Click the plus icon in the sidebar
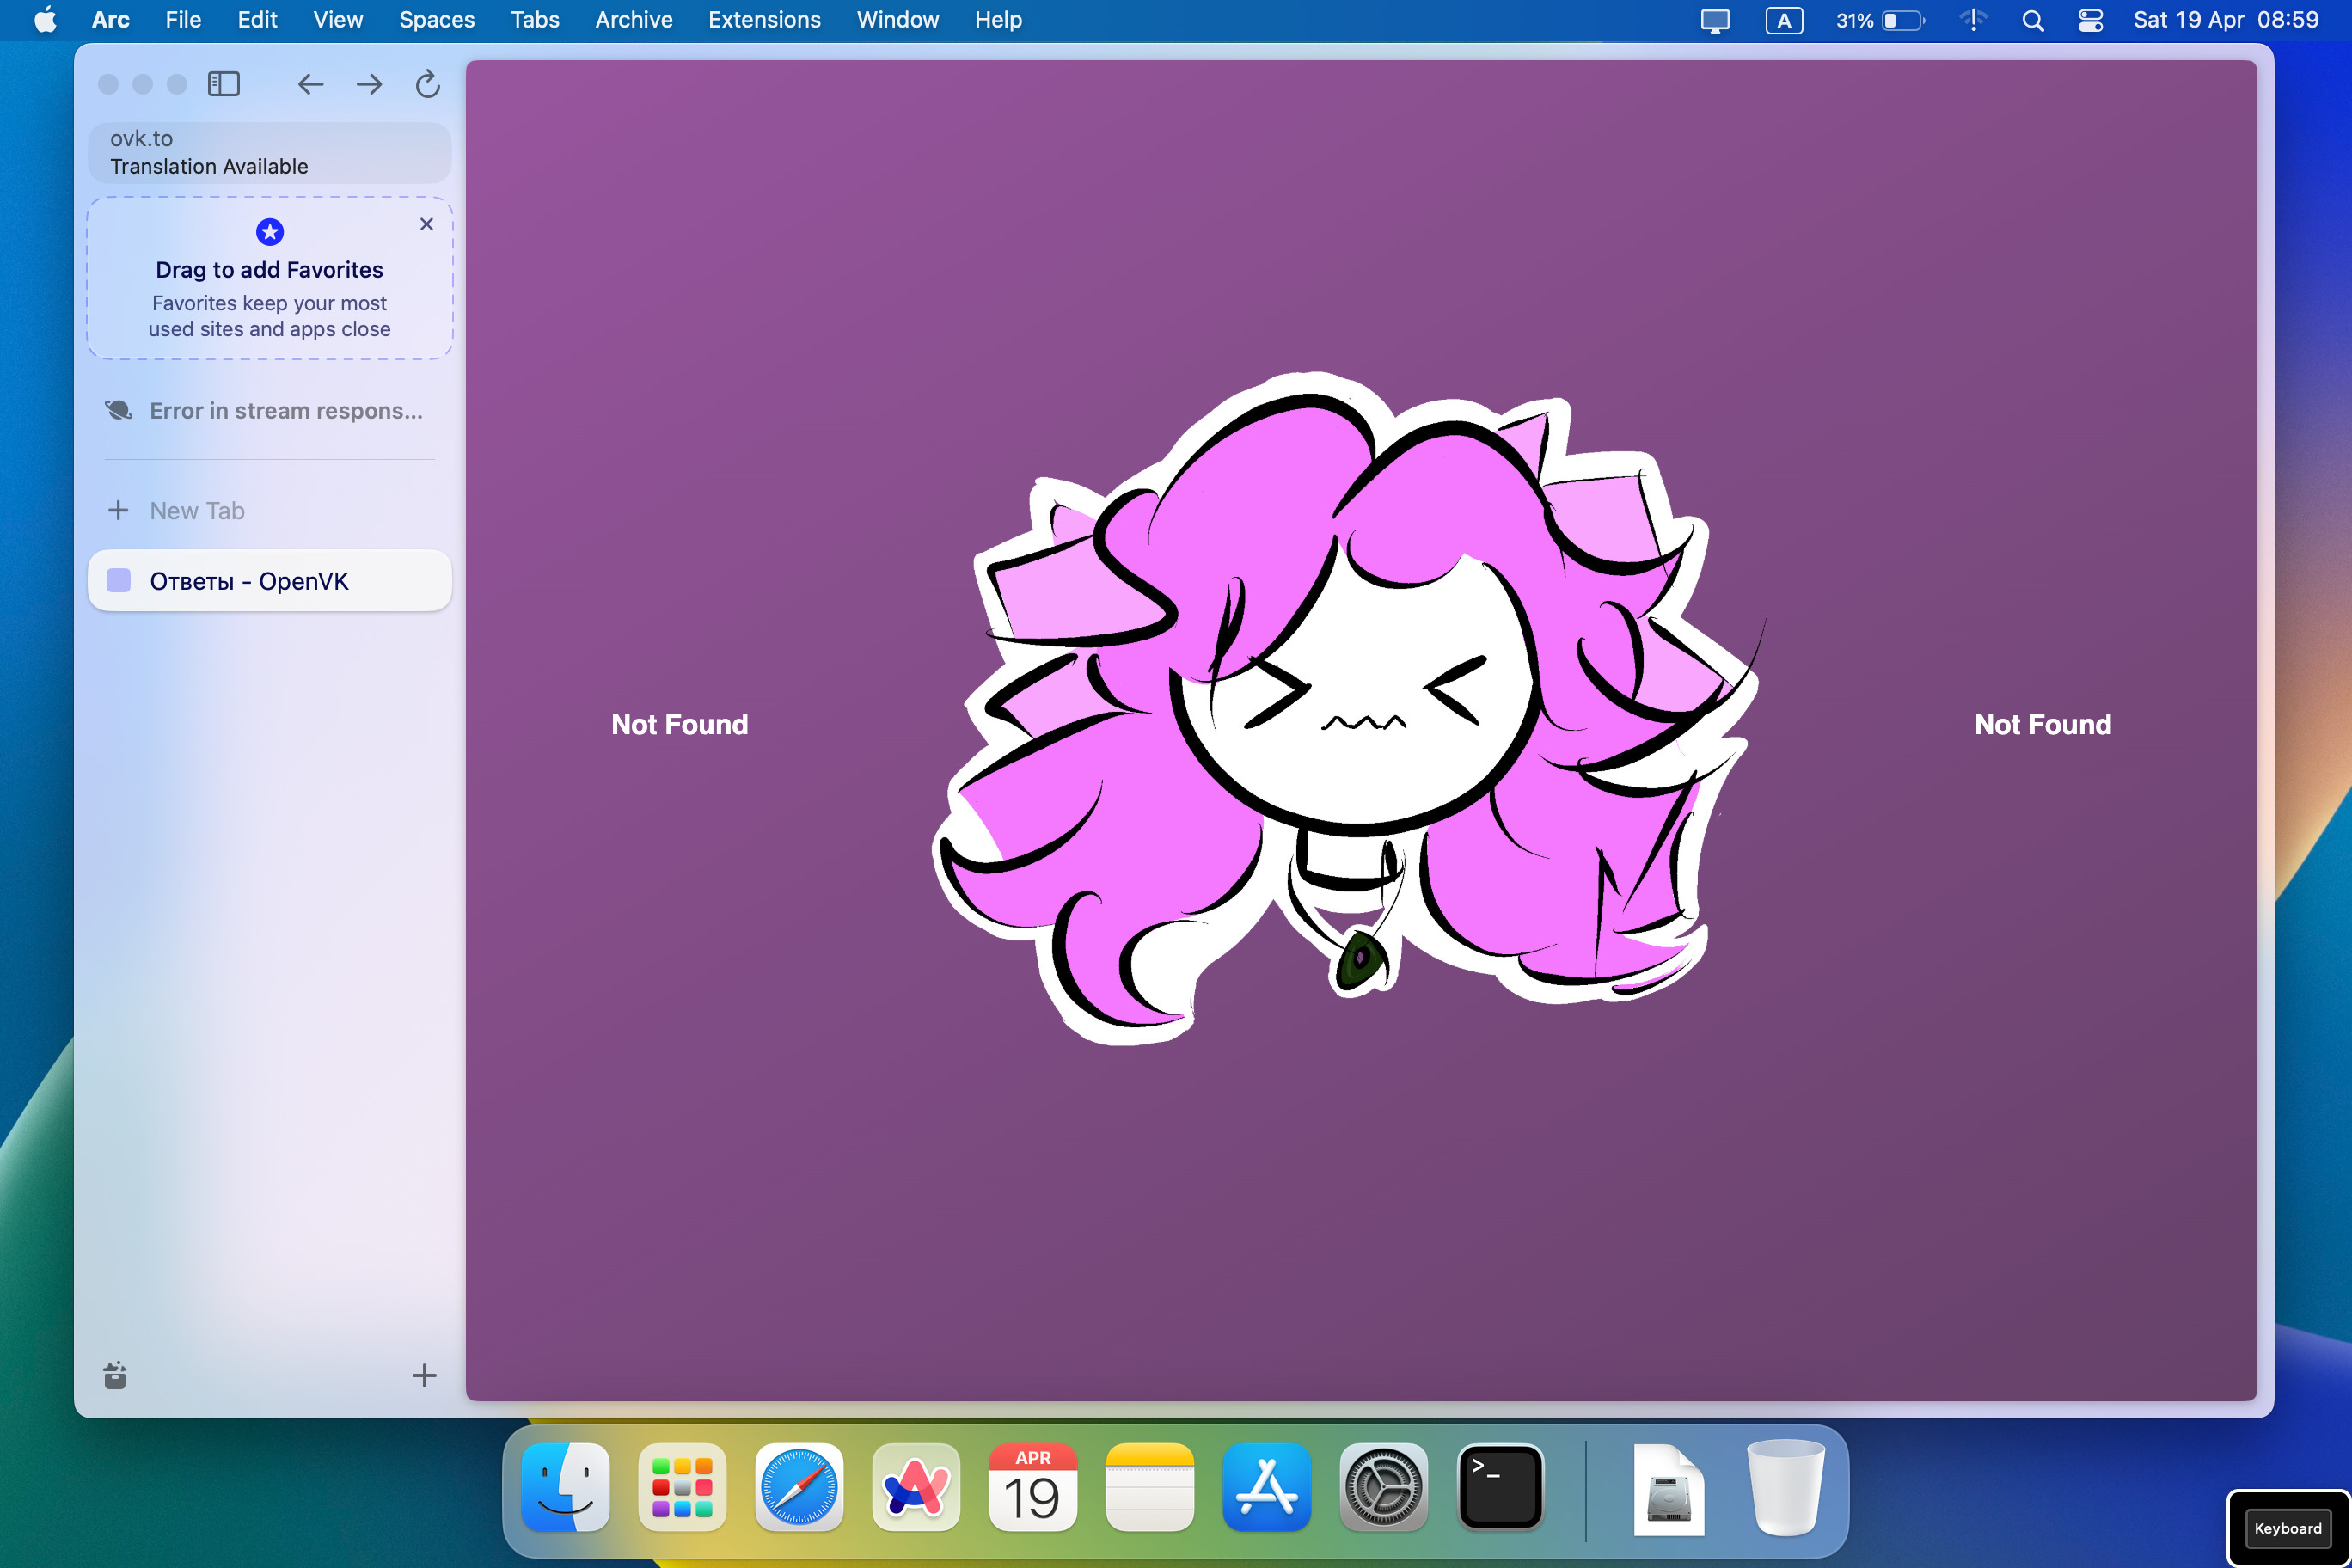Image resolution: width=2352 pixels, height=1568 pixels. pyautogui.click(x=424, y=1376)
